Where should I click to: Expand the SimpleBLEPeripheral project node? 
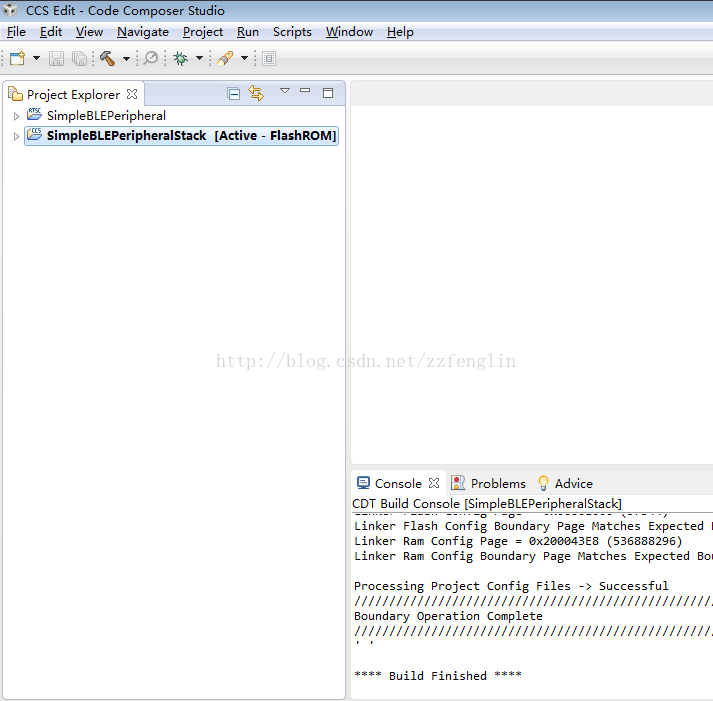[16, 116]
